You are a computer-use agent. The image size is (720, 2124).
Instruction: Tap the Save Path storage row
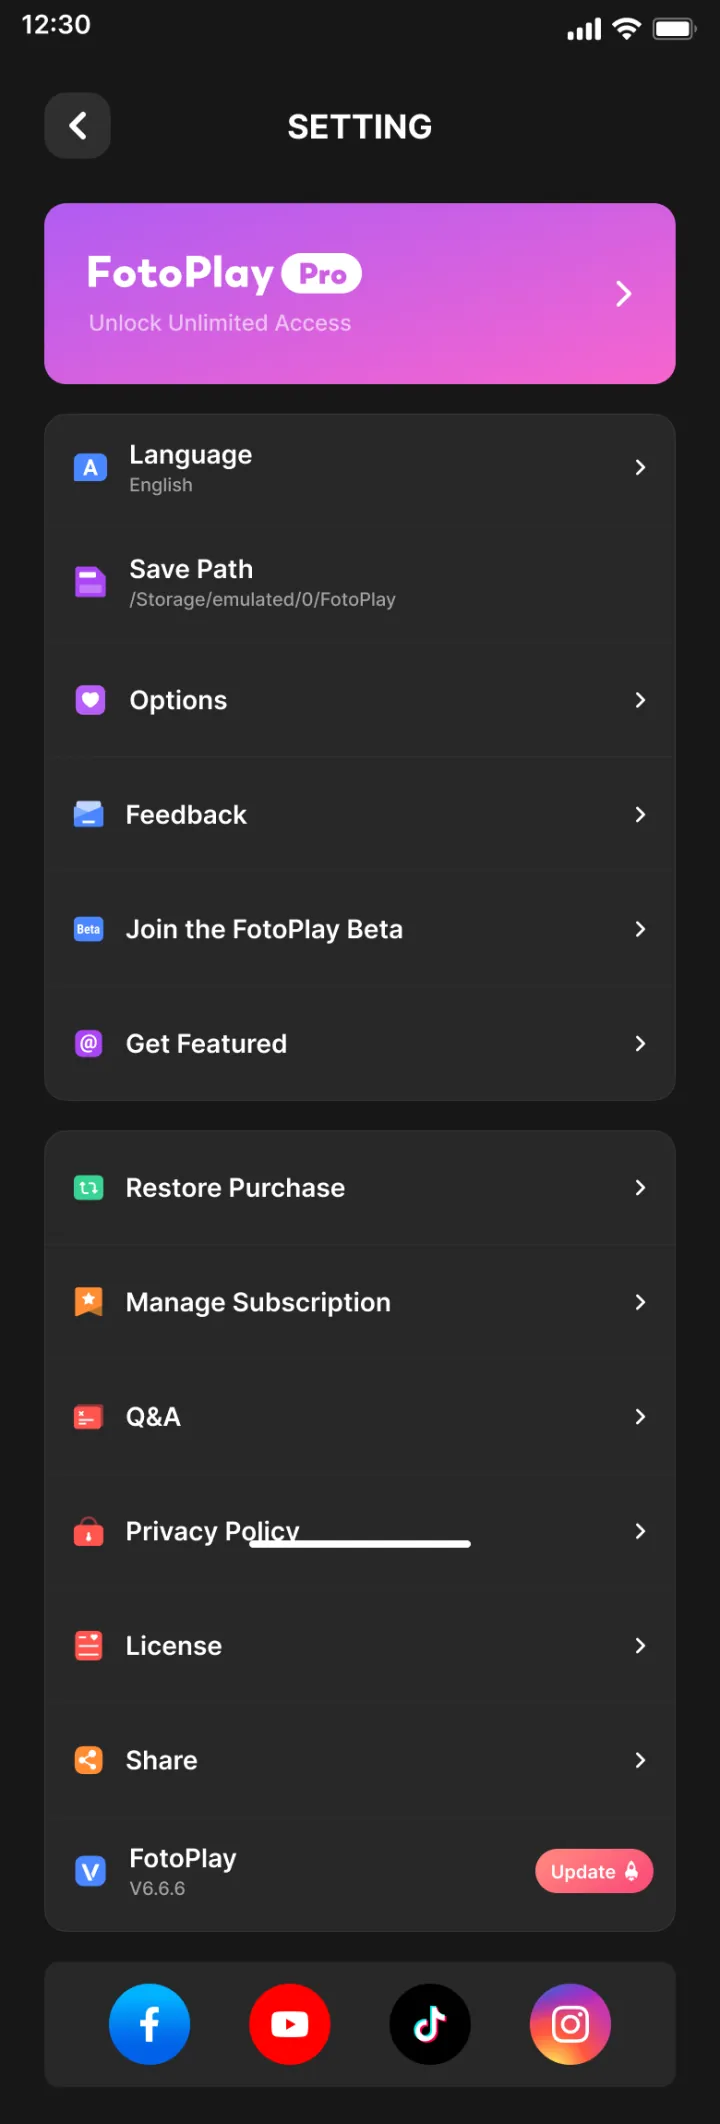tap(360, 582)
